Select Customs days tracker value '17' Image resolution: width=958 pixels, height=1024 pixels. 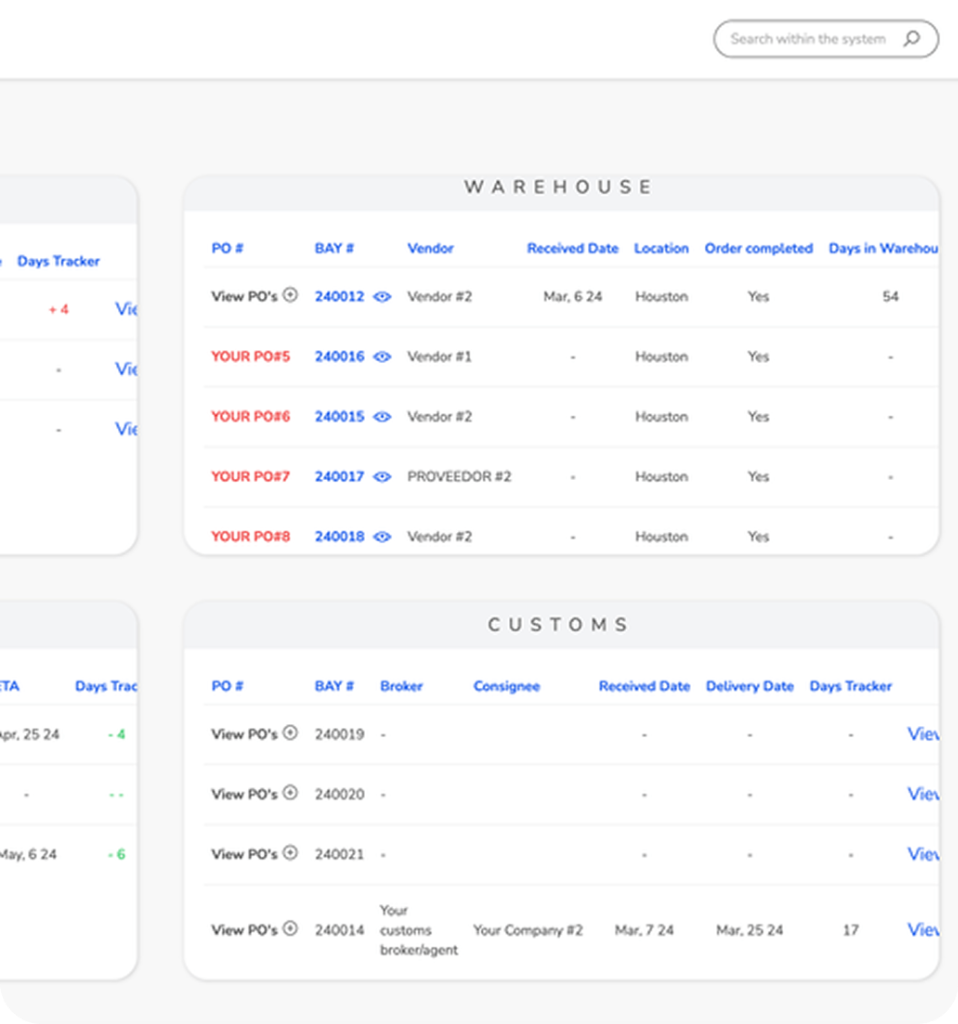point(851,930)
